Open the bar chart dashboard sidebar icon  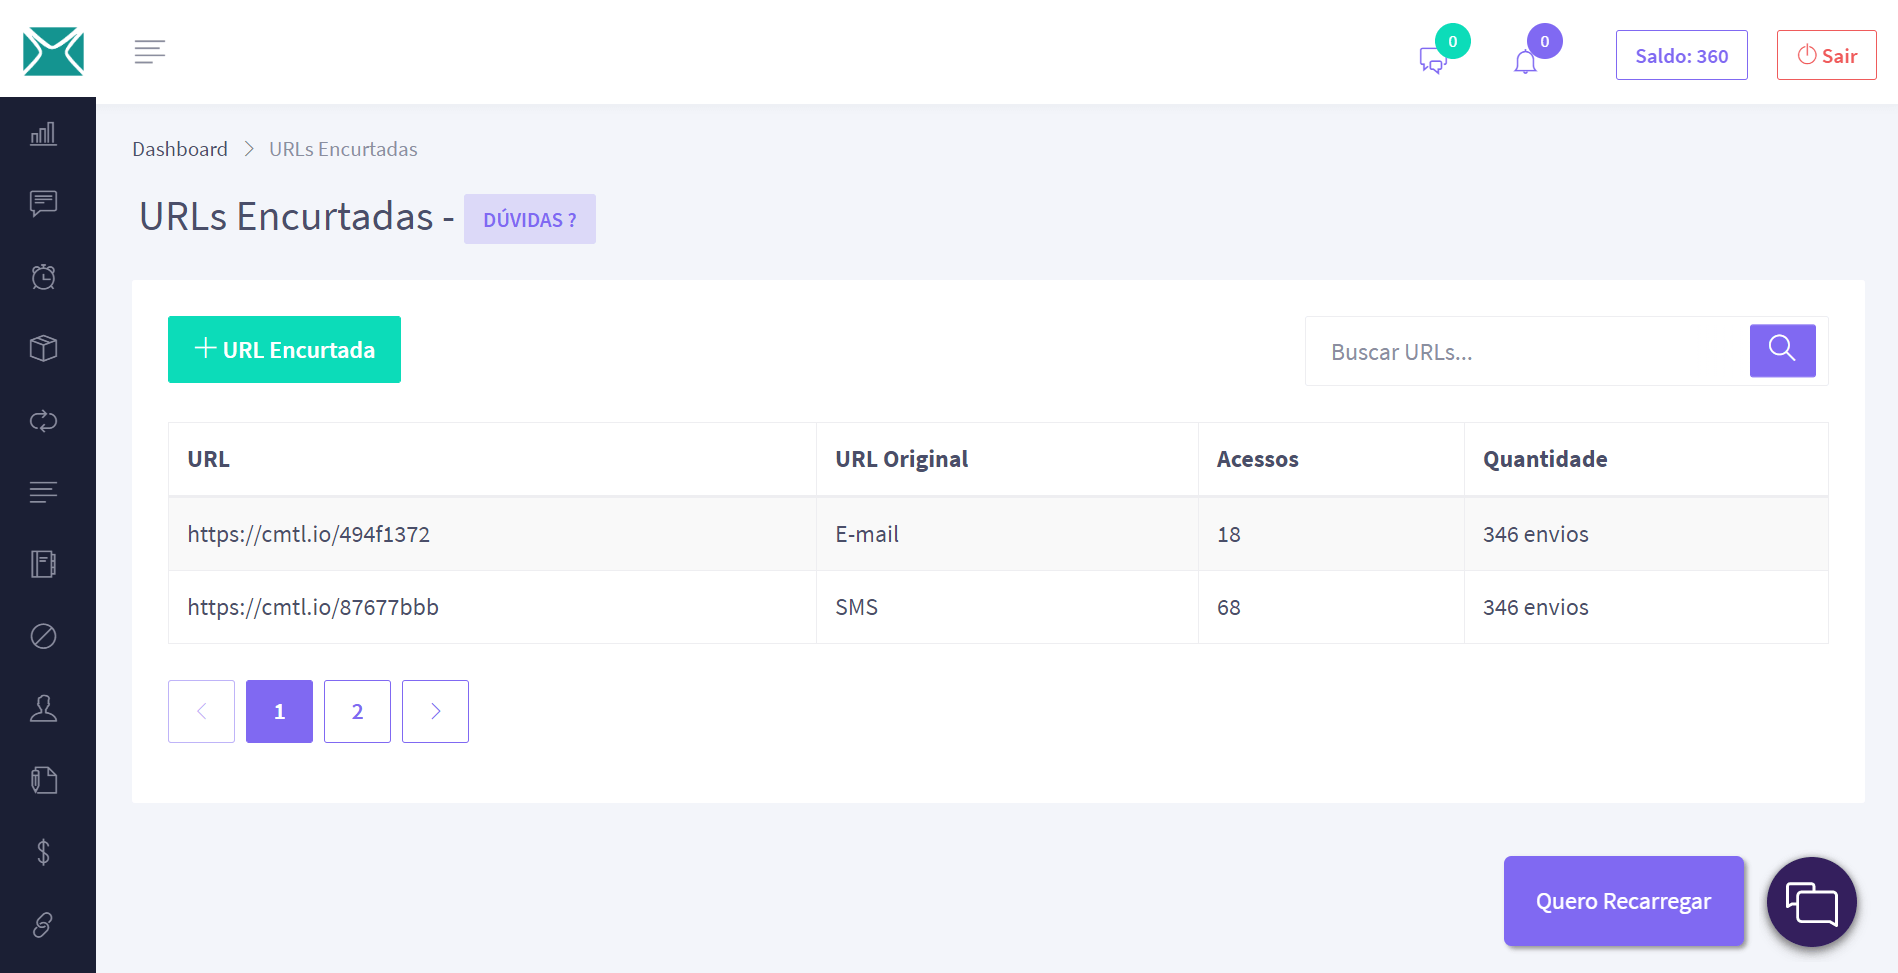43,134
